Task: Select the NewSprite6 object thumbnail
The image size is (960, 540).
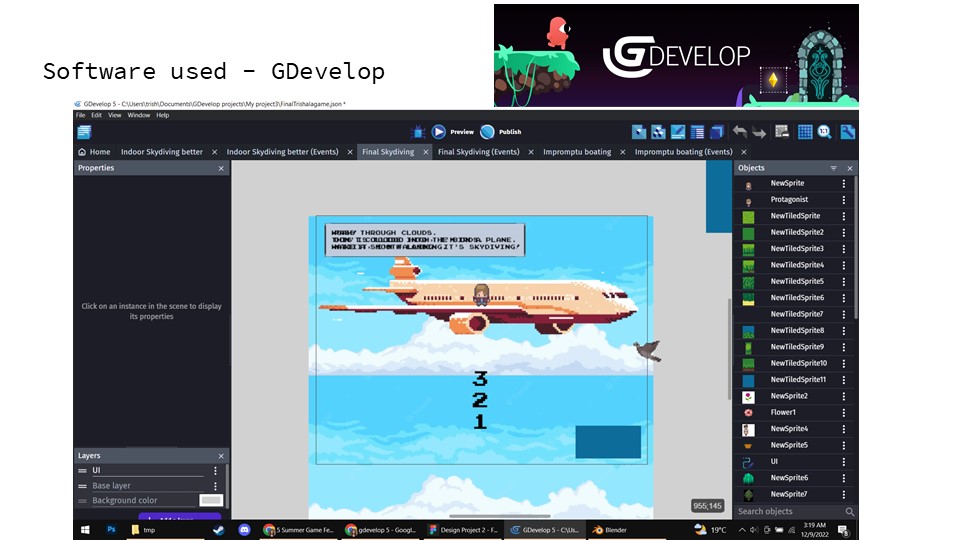Action: click(748, 478)
